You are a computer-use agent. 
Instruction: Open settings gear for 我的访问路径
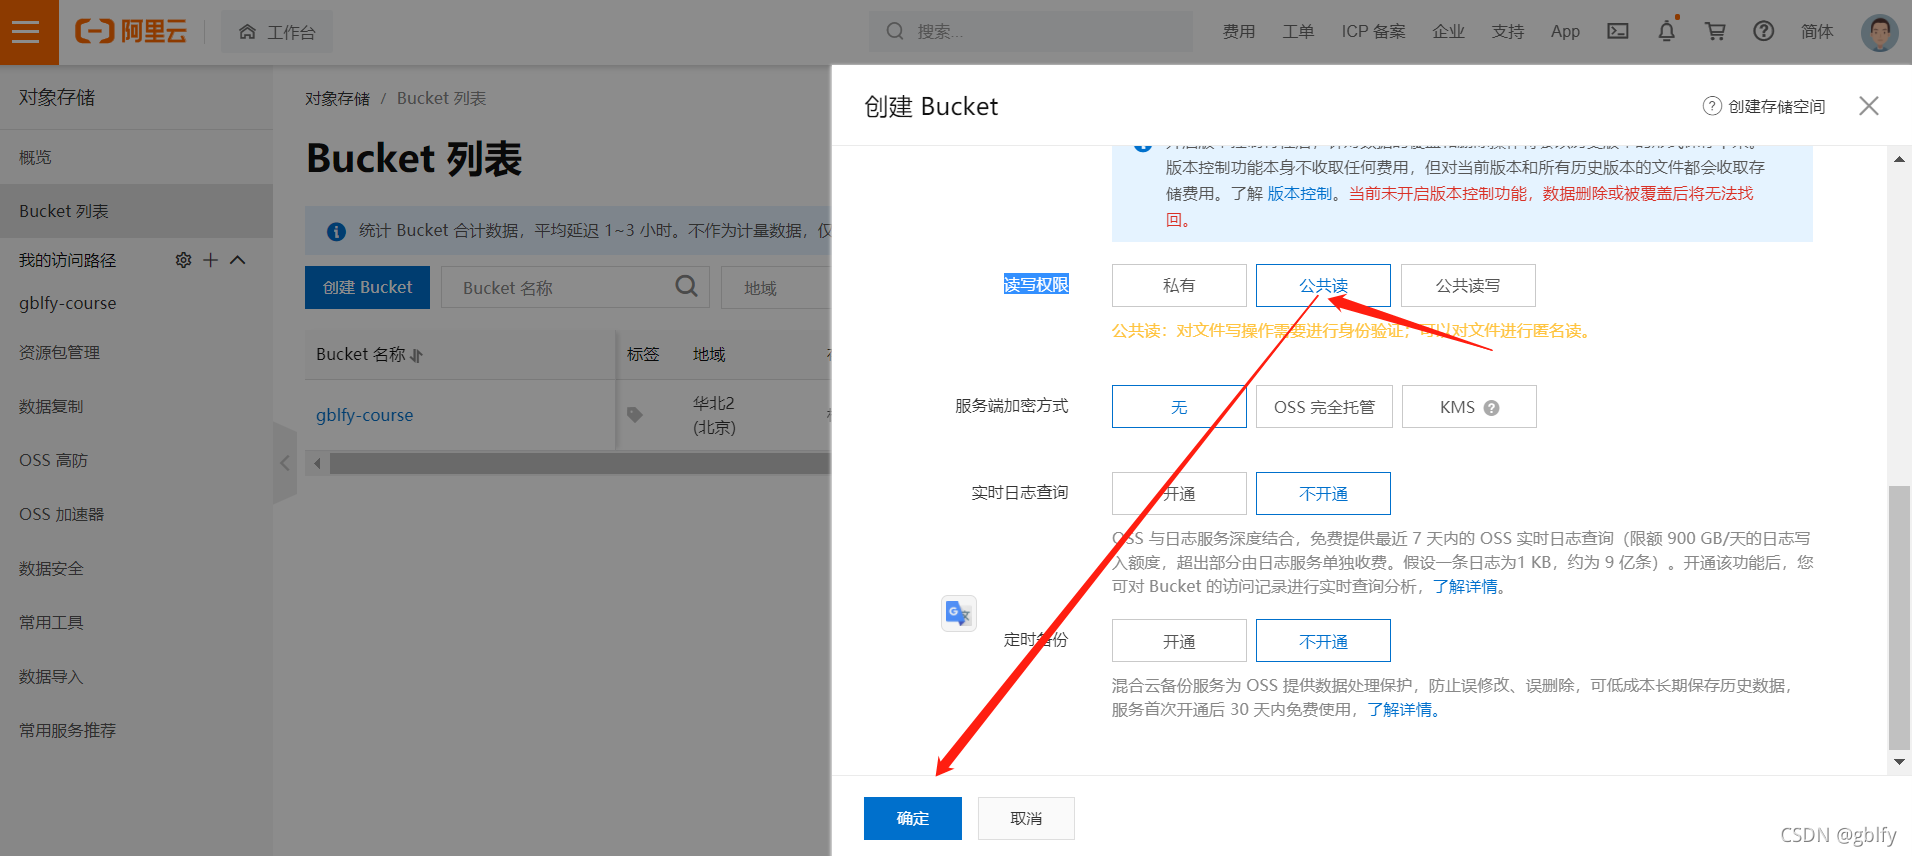pos(183,260)
